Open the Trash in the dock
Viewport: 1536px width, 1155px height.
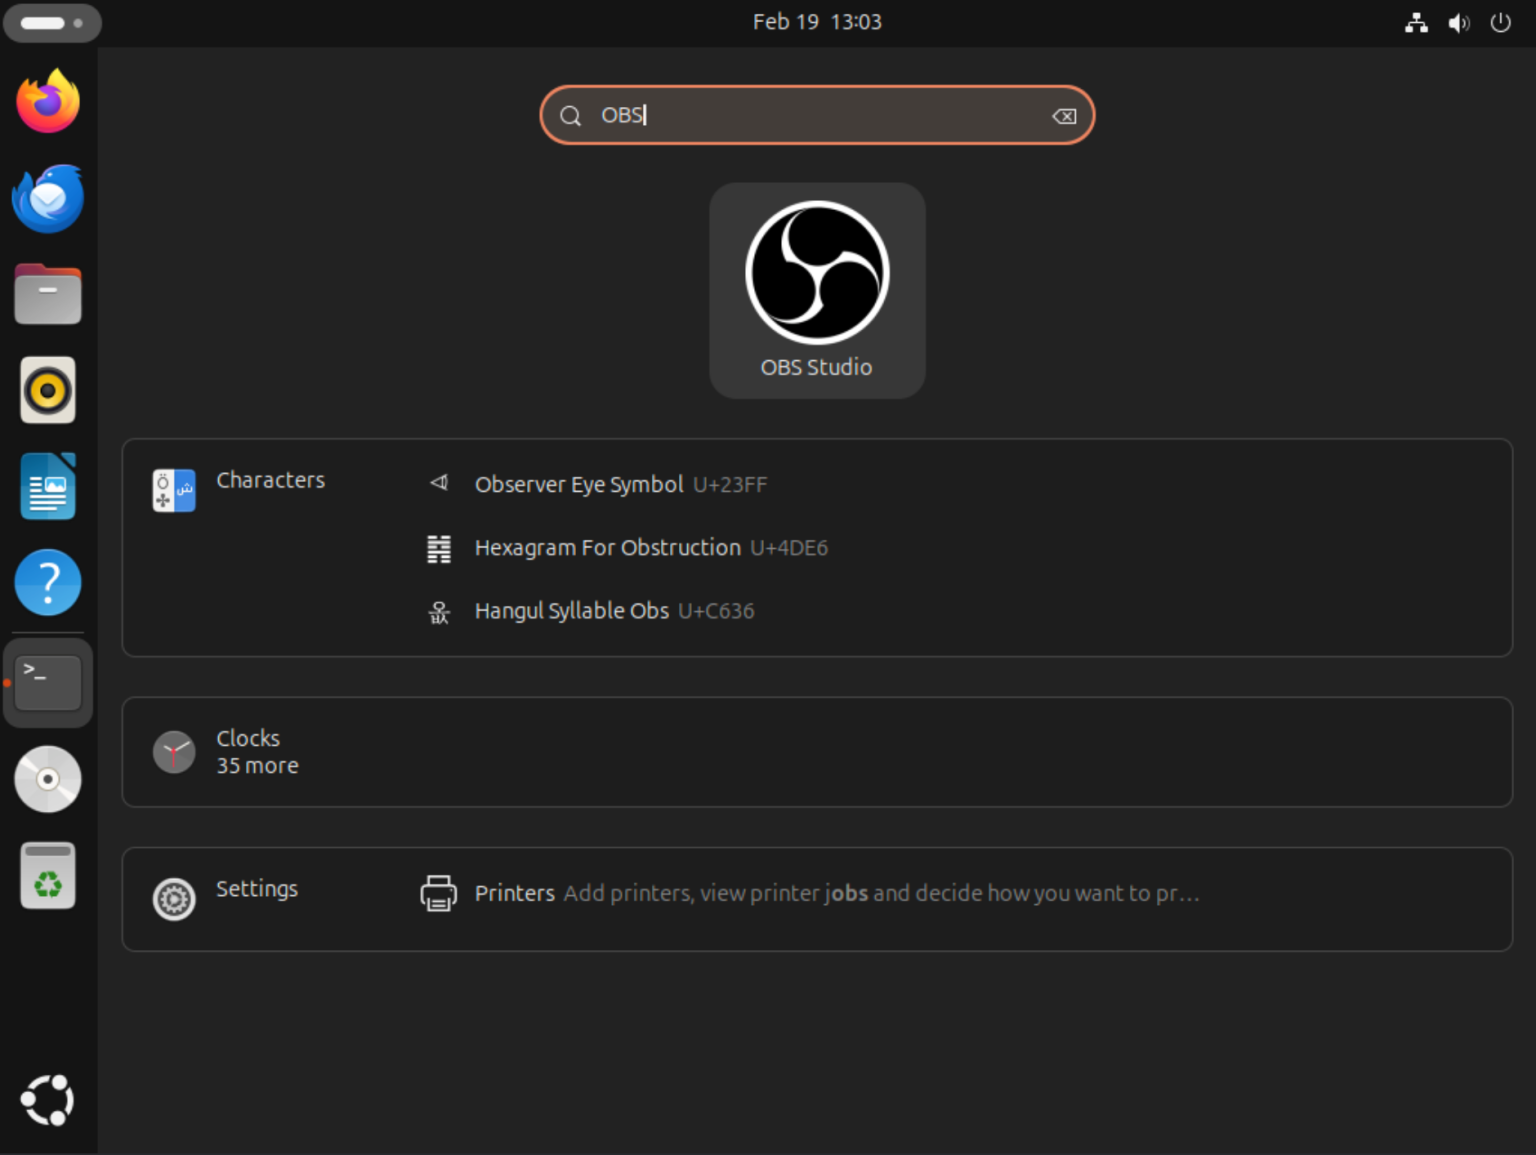pyautogui.click(x=47, y=875)
